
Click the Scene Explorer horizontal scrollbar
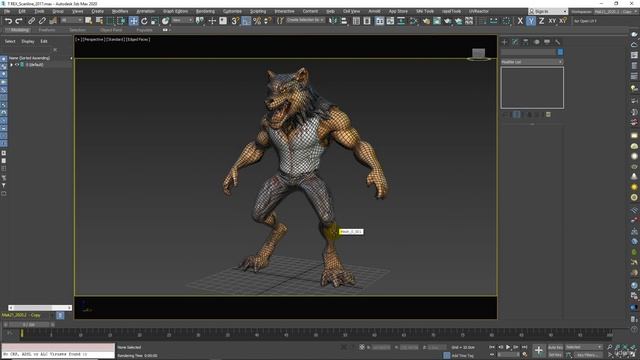(x=40, y=308)
